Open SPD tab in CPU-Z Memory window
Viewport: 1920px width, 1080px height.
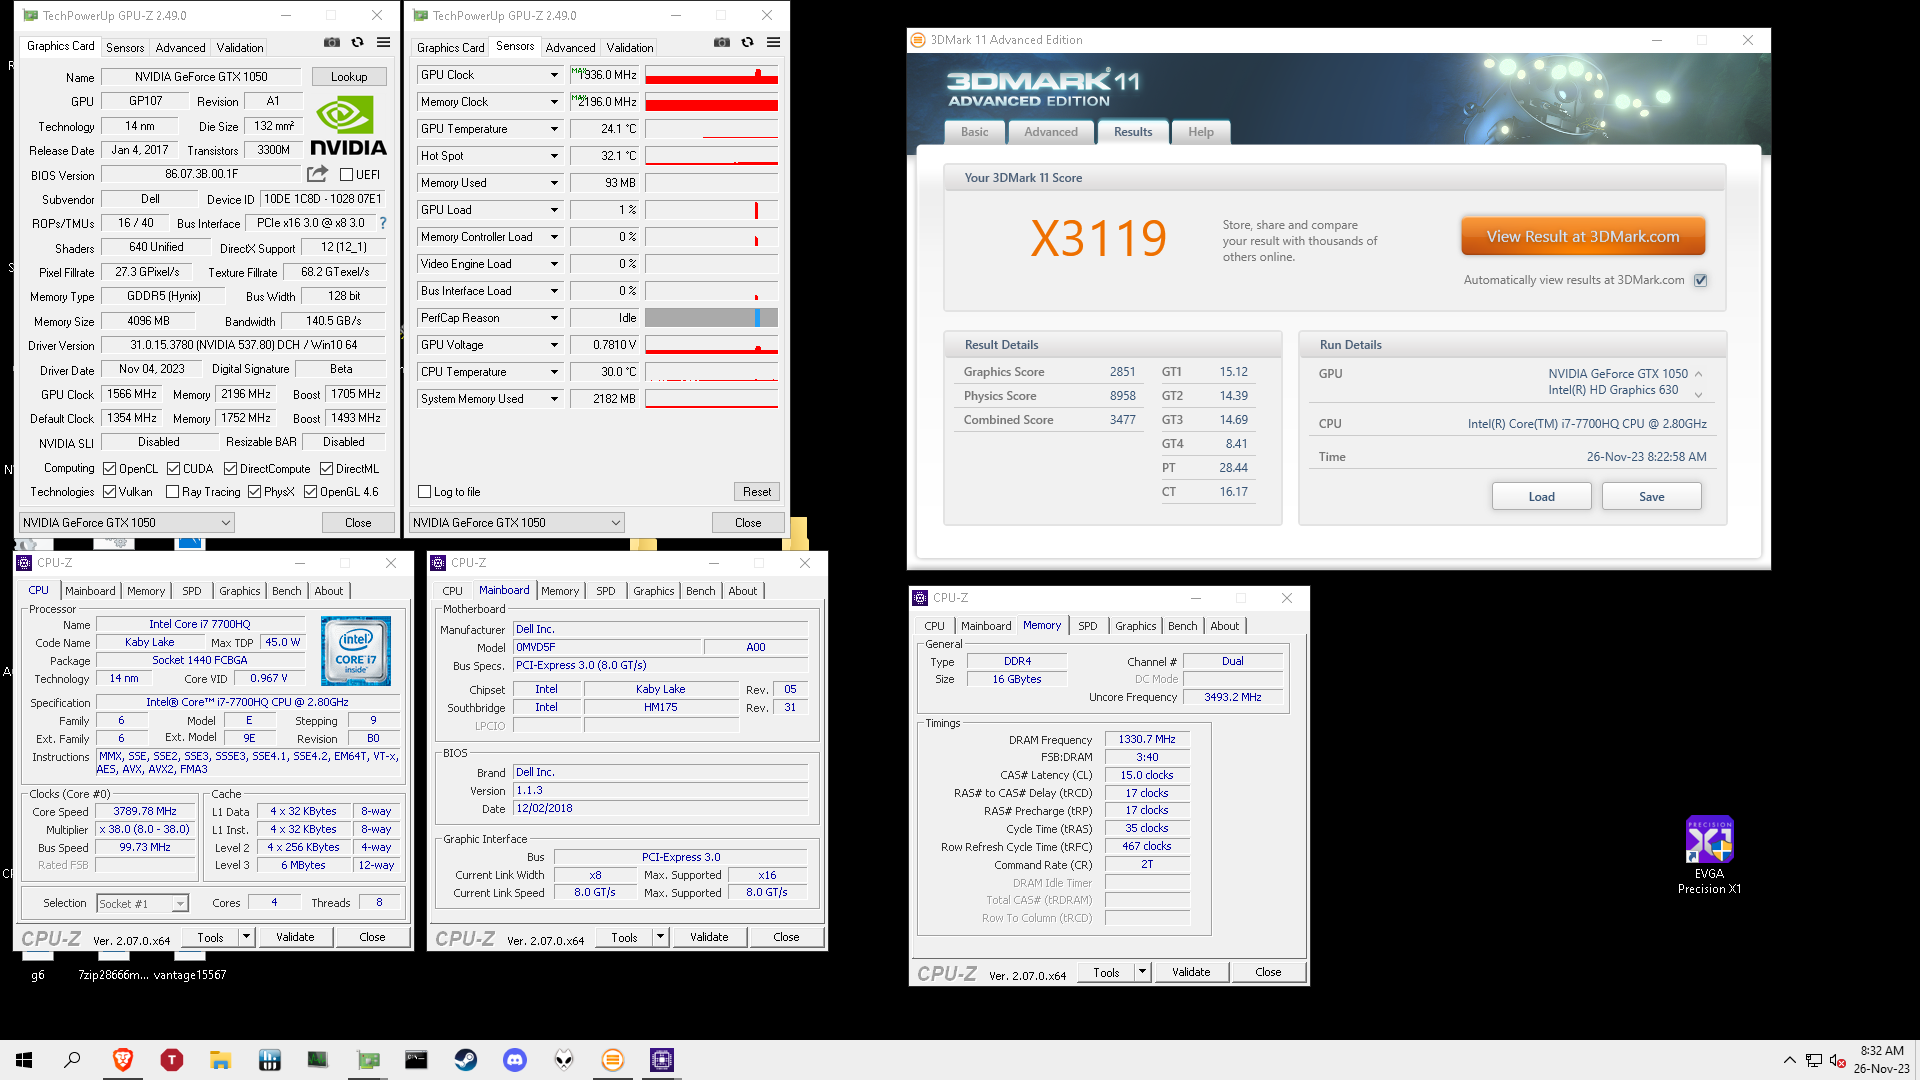1088,626
